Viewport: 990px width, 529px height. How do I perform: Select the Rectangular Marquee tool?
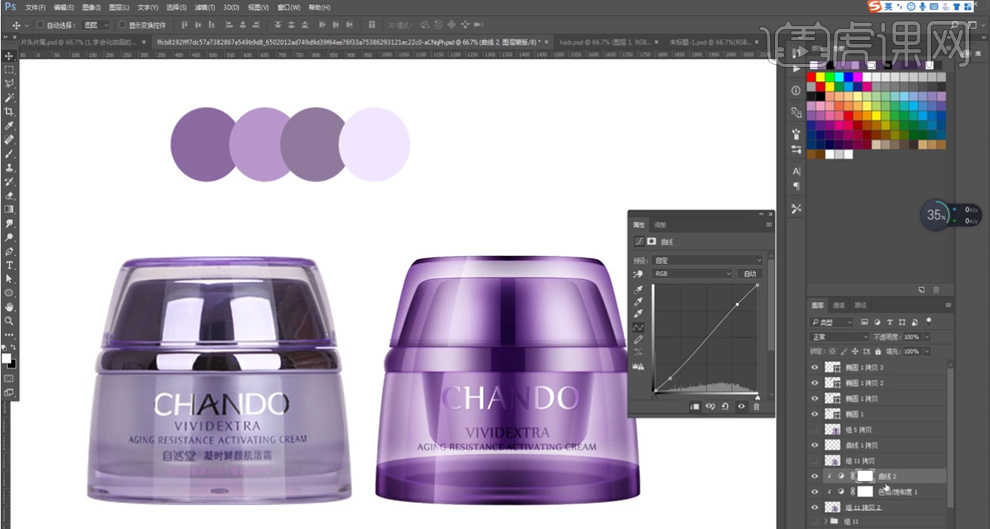tap(9, 70)
